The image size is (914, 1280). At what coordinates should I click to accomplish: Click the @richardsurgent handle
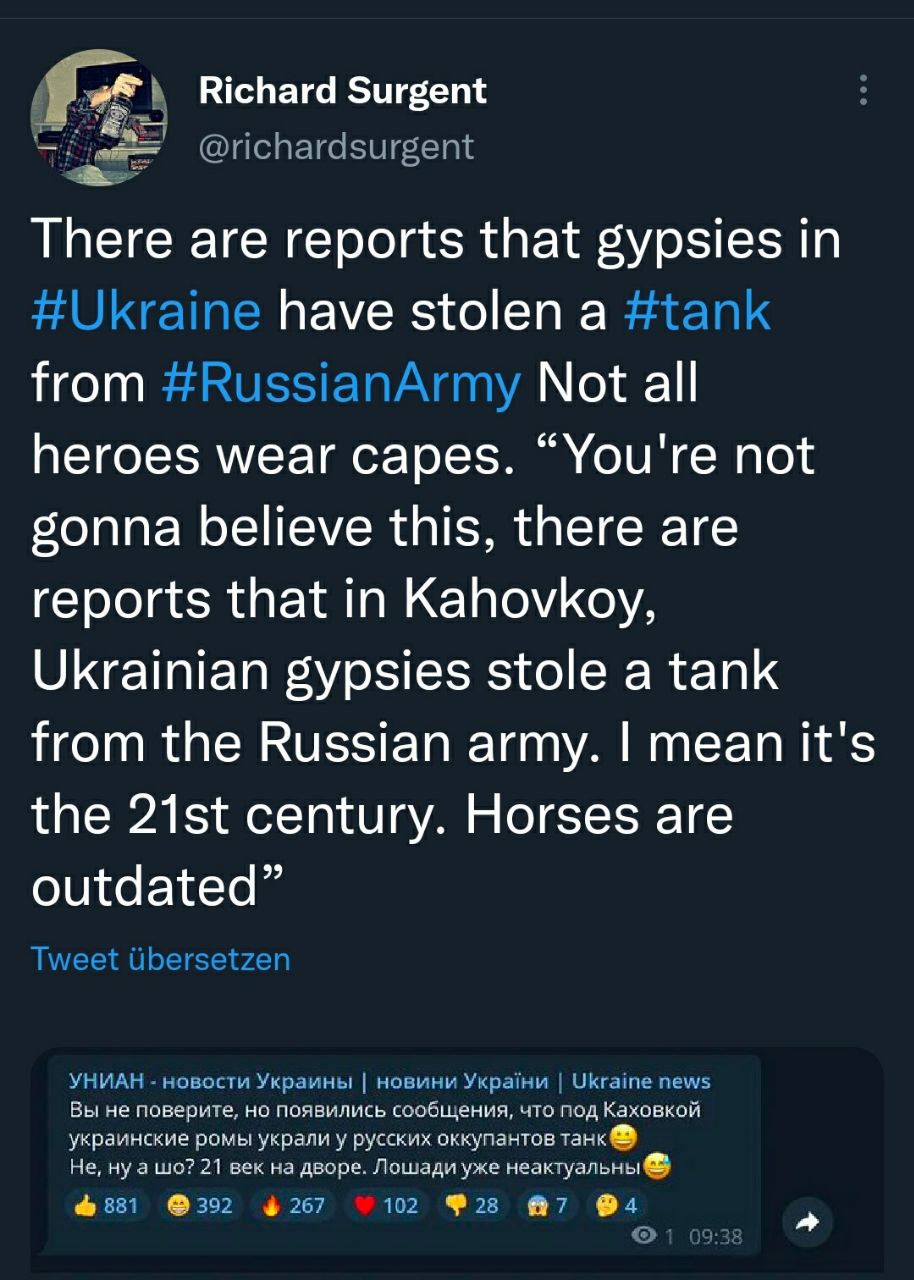click(x=336, y=147)
